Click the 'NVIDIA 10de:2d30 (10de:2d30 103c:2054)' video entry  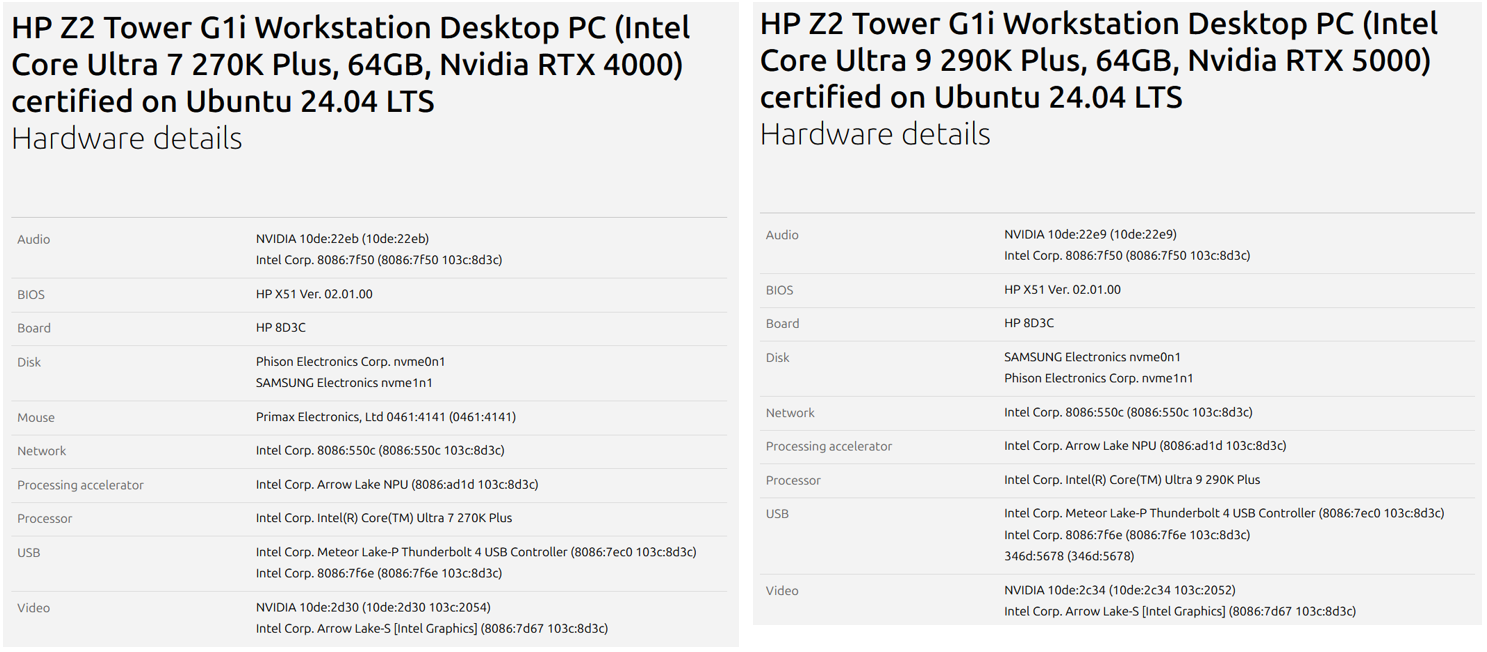click(373, 607)
